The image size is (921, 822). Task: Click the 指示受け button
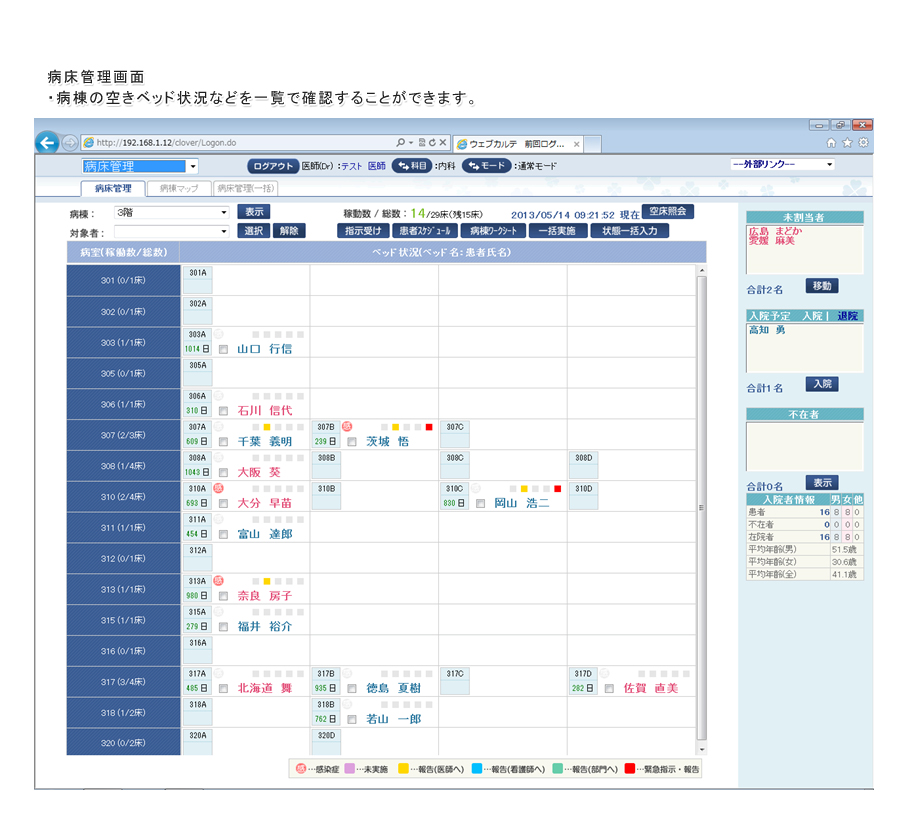[363, 231]
